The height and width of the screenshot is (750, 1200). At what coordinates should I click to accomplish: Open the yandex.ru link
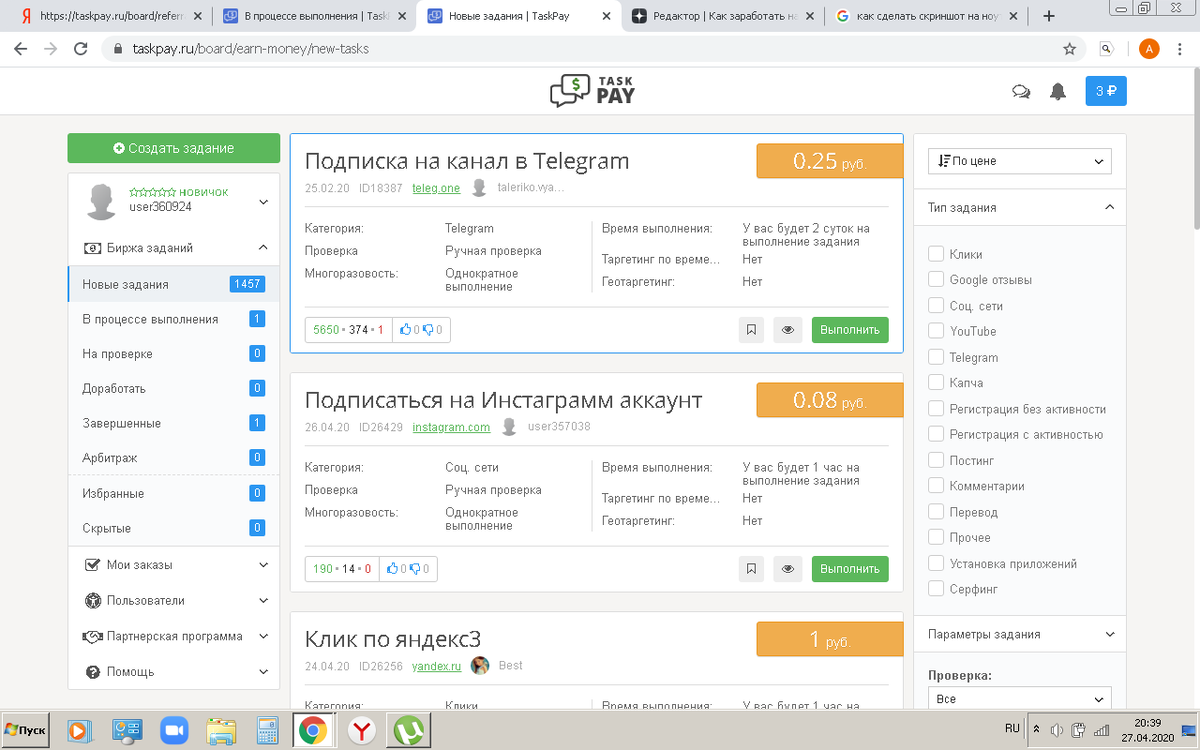tap(436, 666)
